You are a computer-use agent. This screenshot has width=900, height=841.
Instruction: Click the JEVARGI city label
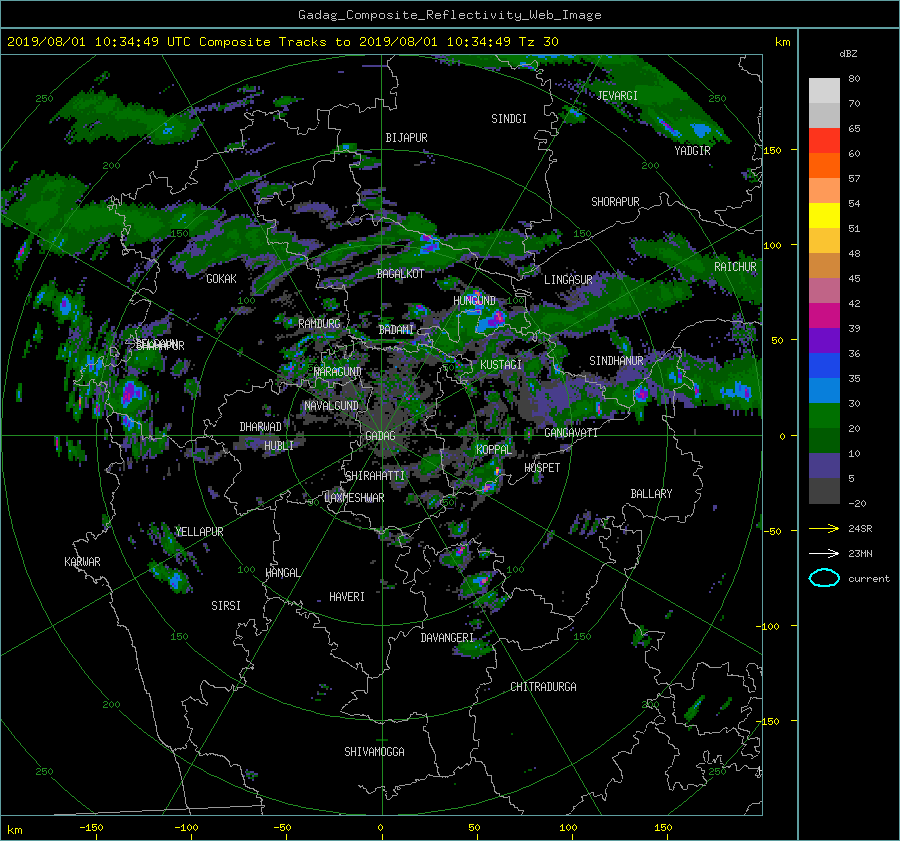tap(617, 96)
